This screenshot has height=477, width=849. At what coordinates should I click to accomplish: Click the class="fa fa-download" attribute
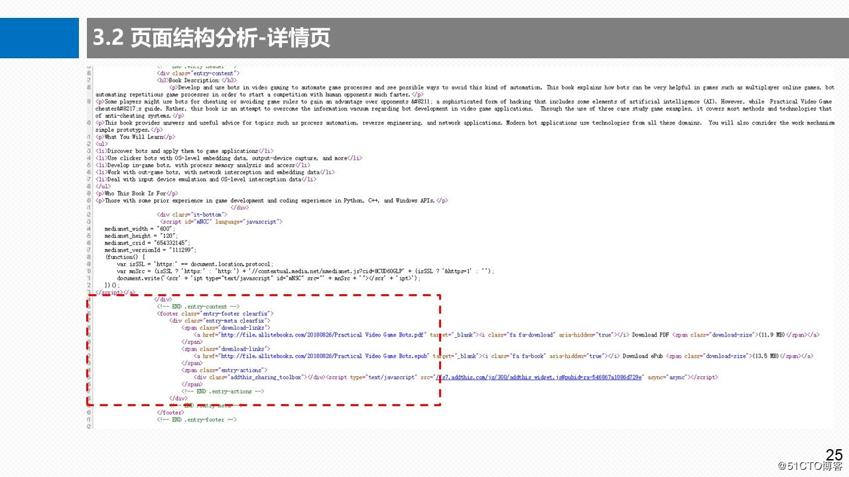pos(521,335)
